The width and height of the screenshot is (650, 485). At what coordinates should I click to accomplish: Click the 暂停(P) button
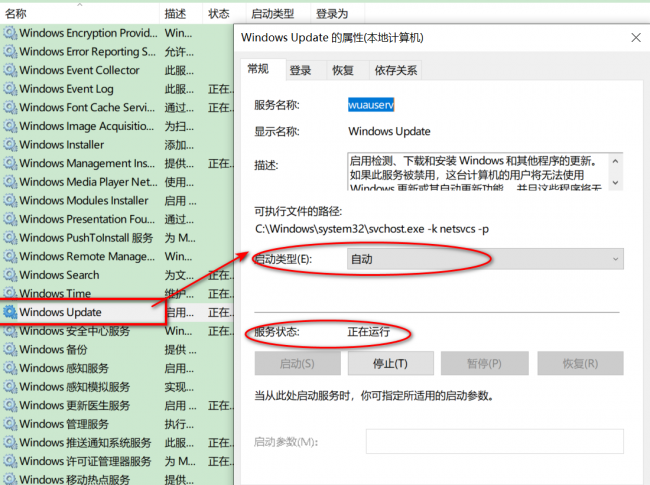coord(485,364)
